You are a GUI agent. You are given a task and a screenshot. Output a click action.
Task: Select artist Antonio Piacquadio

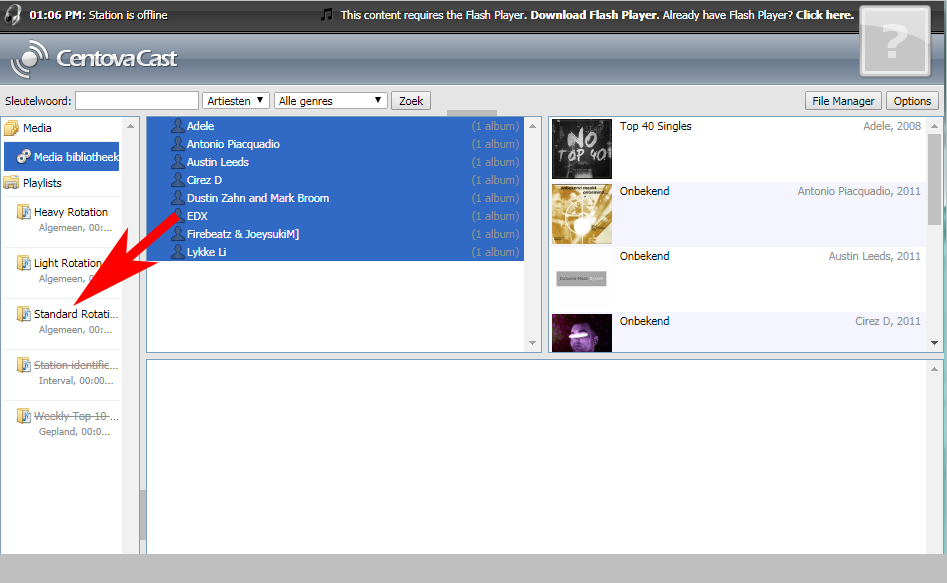pyautogui.click(x=335, y=144)
